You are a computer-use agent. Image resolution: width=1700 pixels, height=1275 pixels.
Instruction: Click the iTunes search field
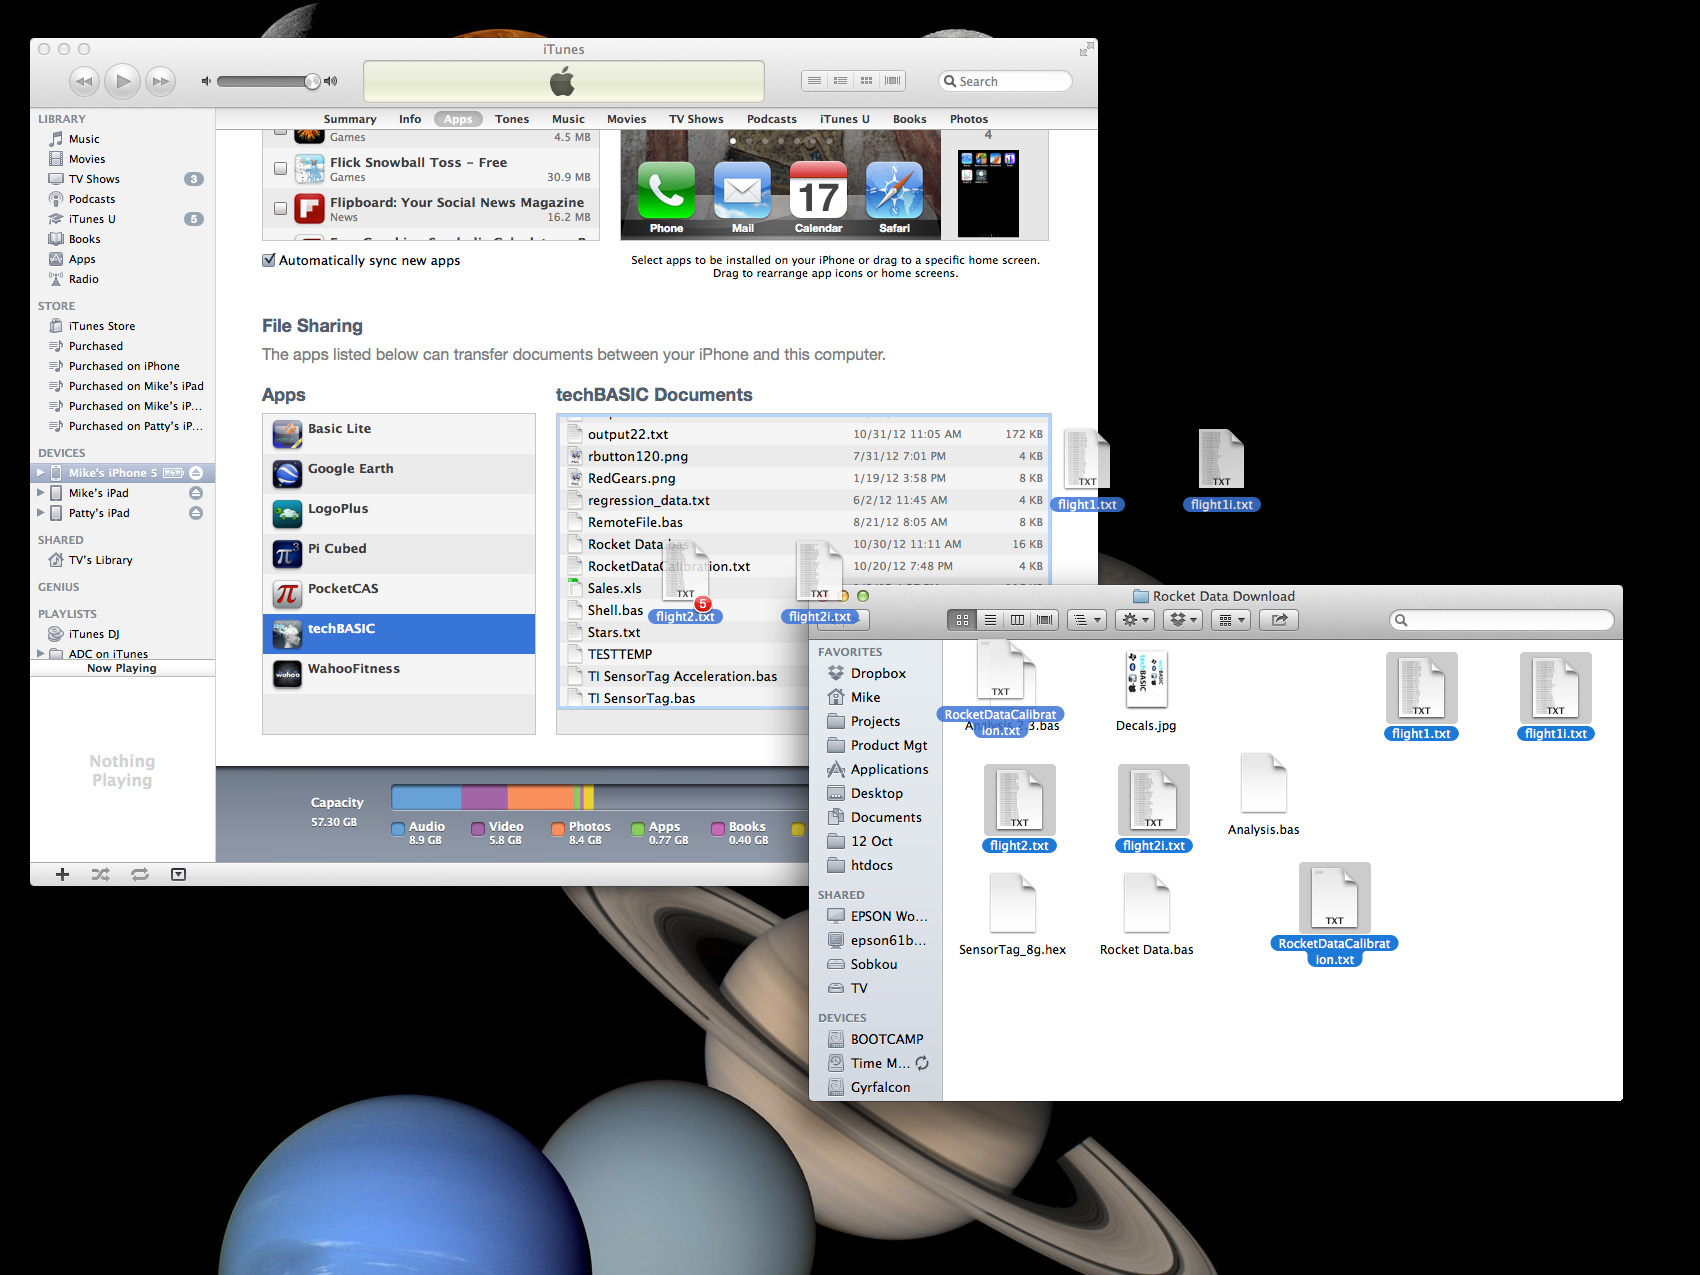(1005, 81)
